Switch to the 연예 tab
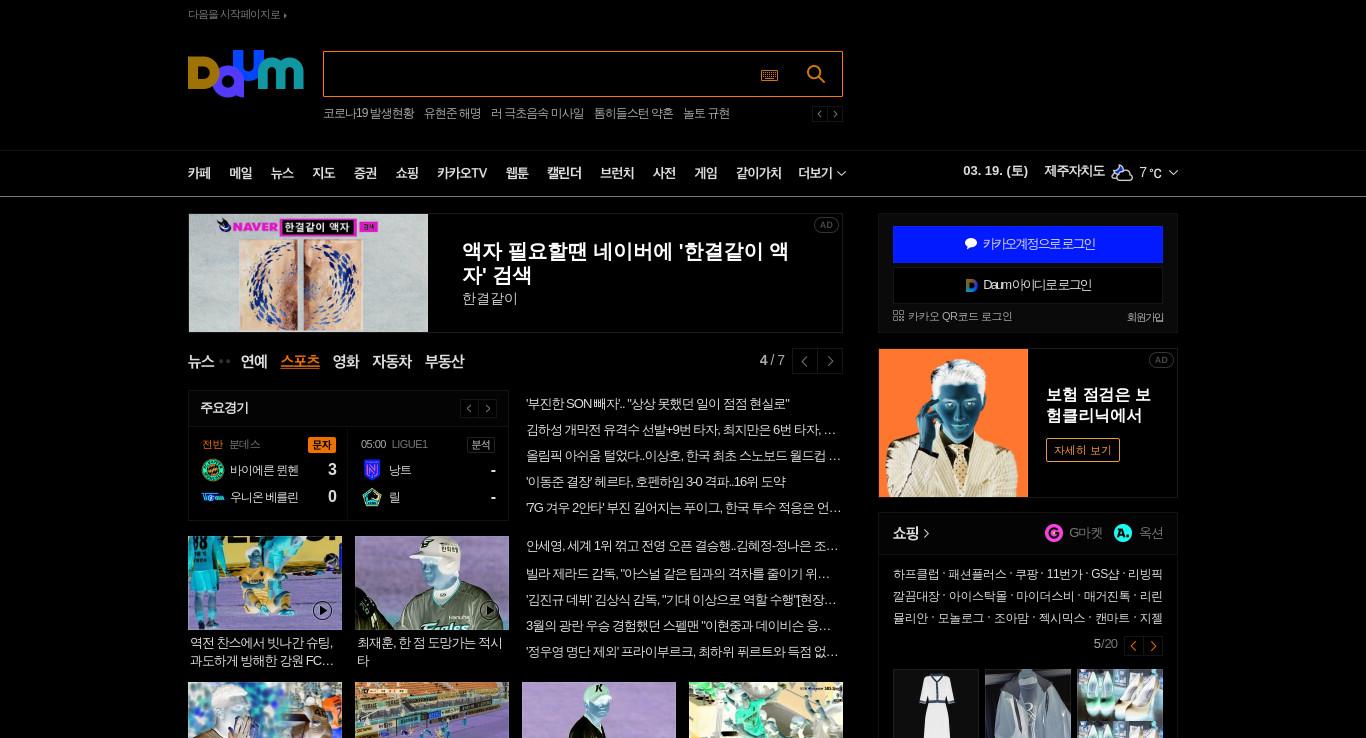Image resolution: width=1366 pixels, height=738 pixels. click(x=254, y=361)
